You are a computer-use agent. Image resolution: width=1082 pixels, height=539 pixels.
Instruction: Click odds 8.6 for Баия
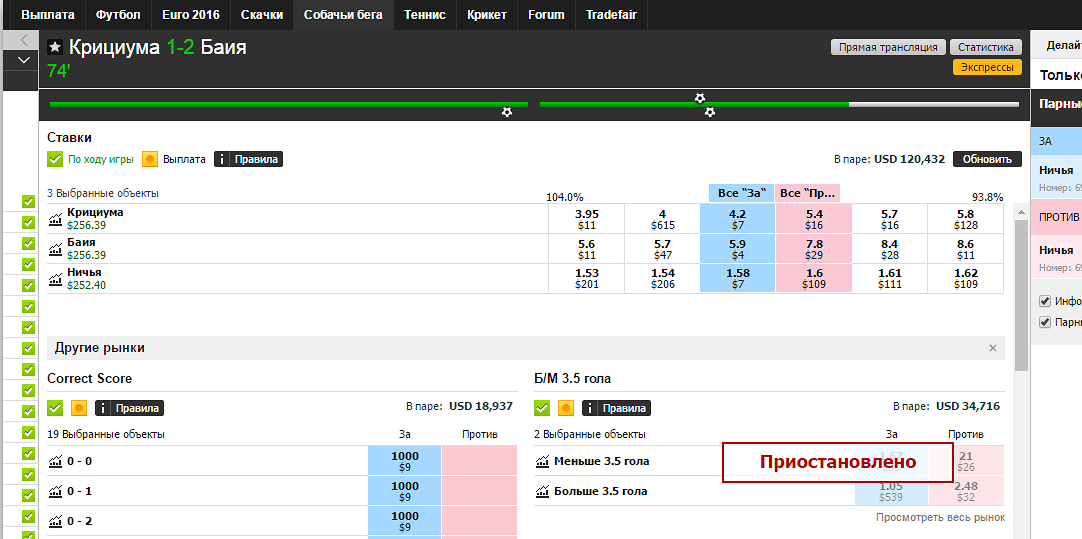pyautogui.click(x=965, y=248)
